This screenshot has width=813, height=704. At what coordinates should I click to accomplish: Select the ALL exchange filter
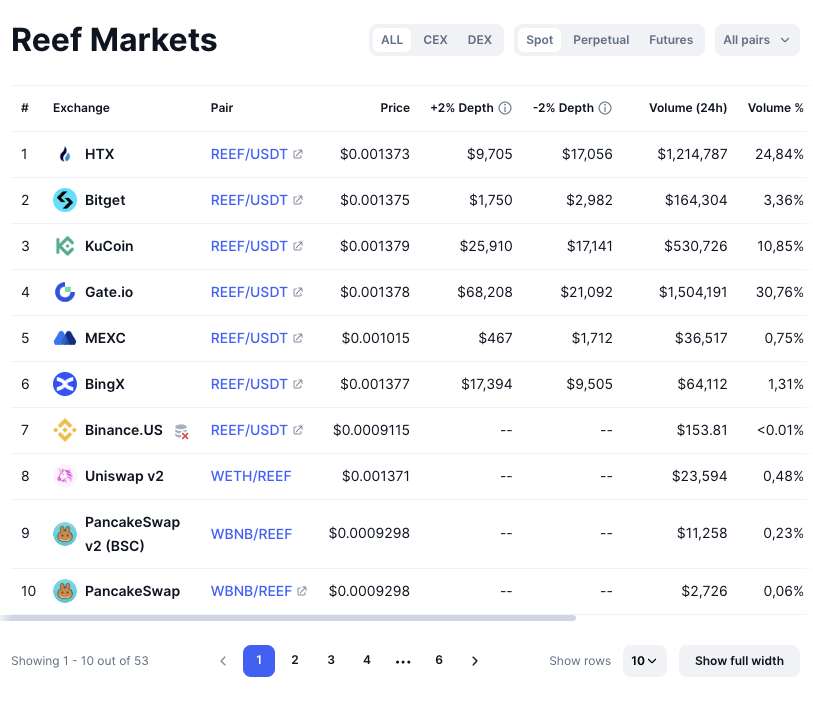coord(392,40)
